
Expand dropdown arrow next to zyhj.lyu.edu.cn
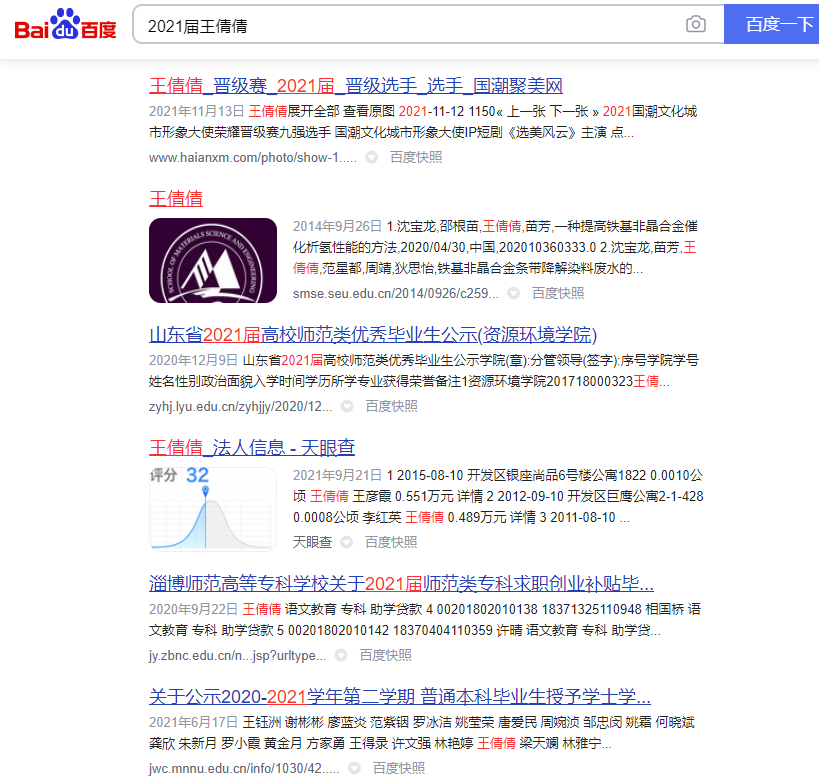coord(347,406)
